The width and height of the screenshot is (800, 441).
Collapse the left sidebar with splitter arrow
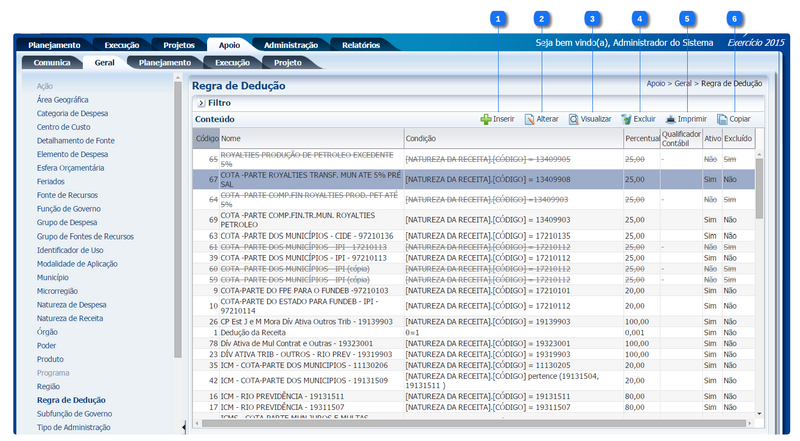click(183, 427)
